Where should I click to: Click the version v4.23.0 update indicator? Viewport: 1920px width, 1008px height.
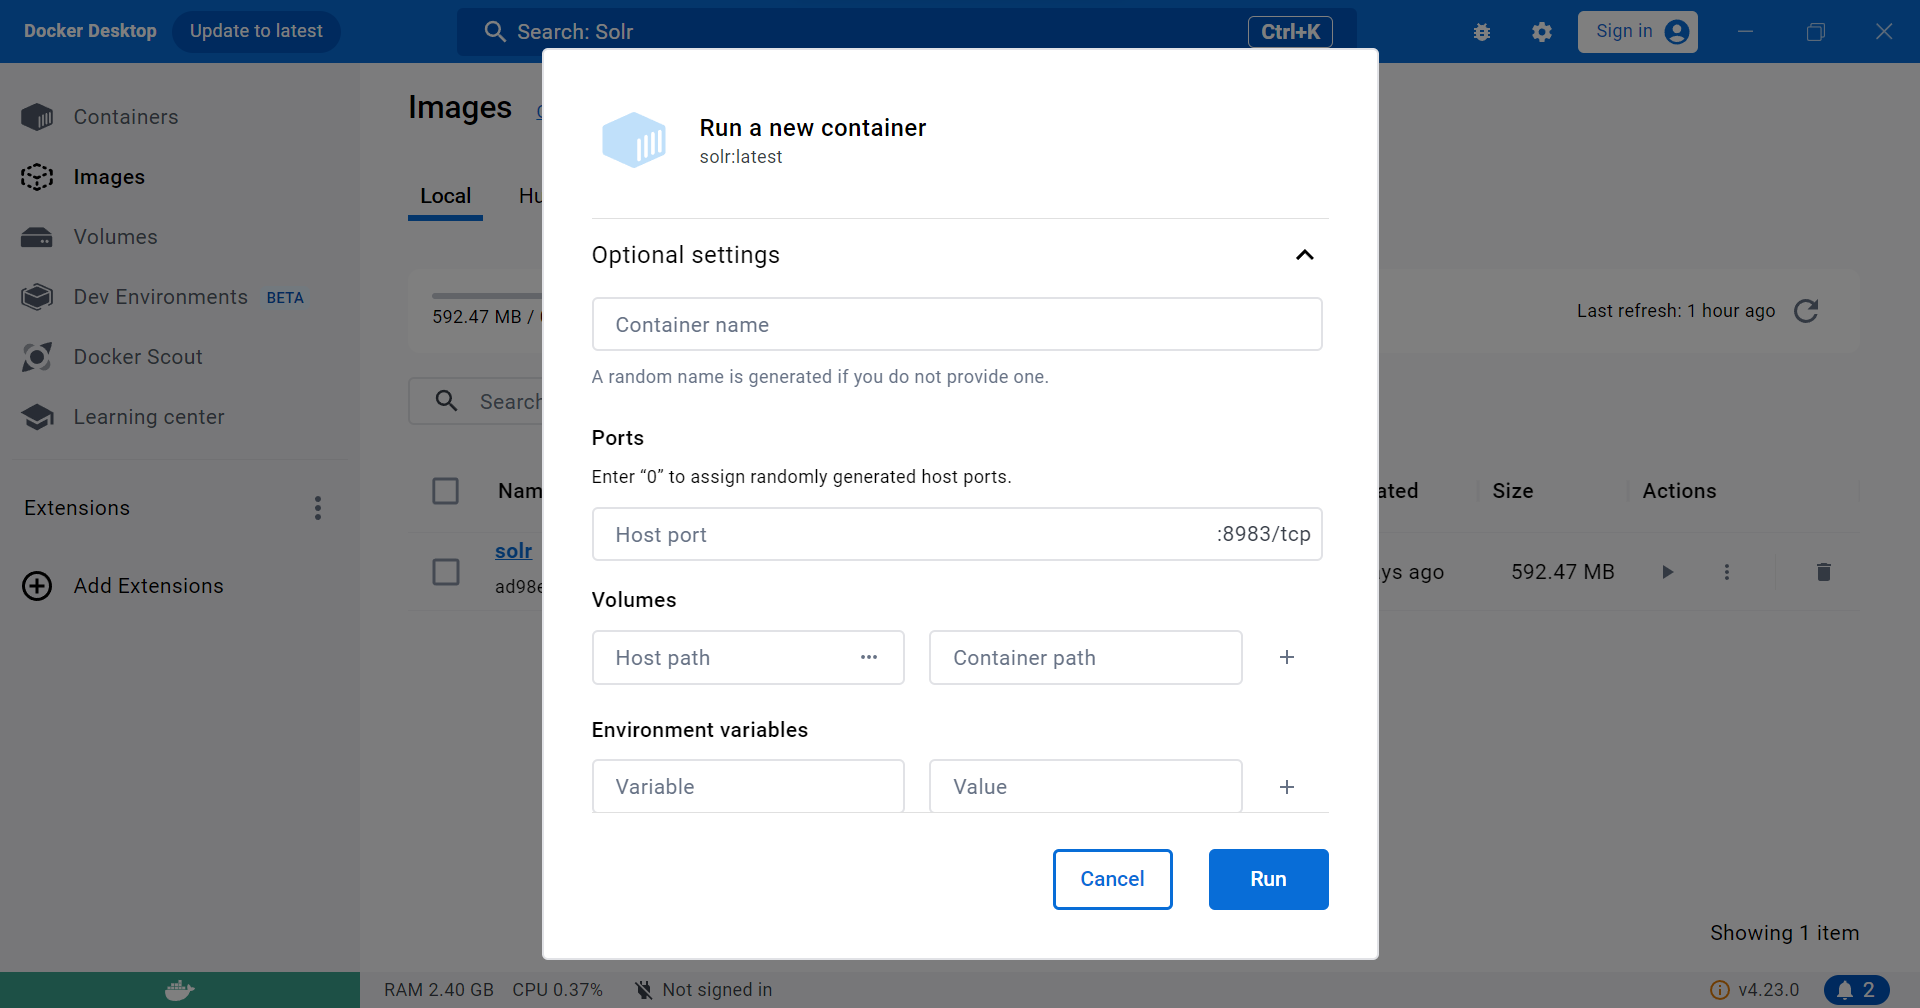tap(1755, 990)
